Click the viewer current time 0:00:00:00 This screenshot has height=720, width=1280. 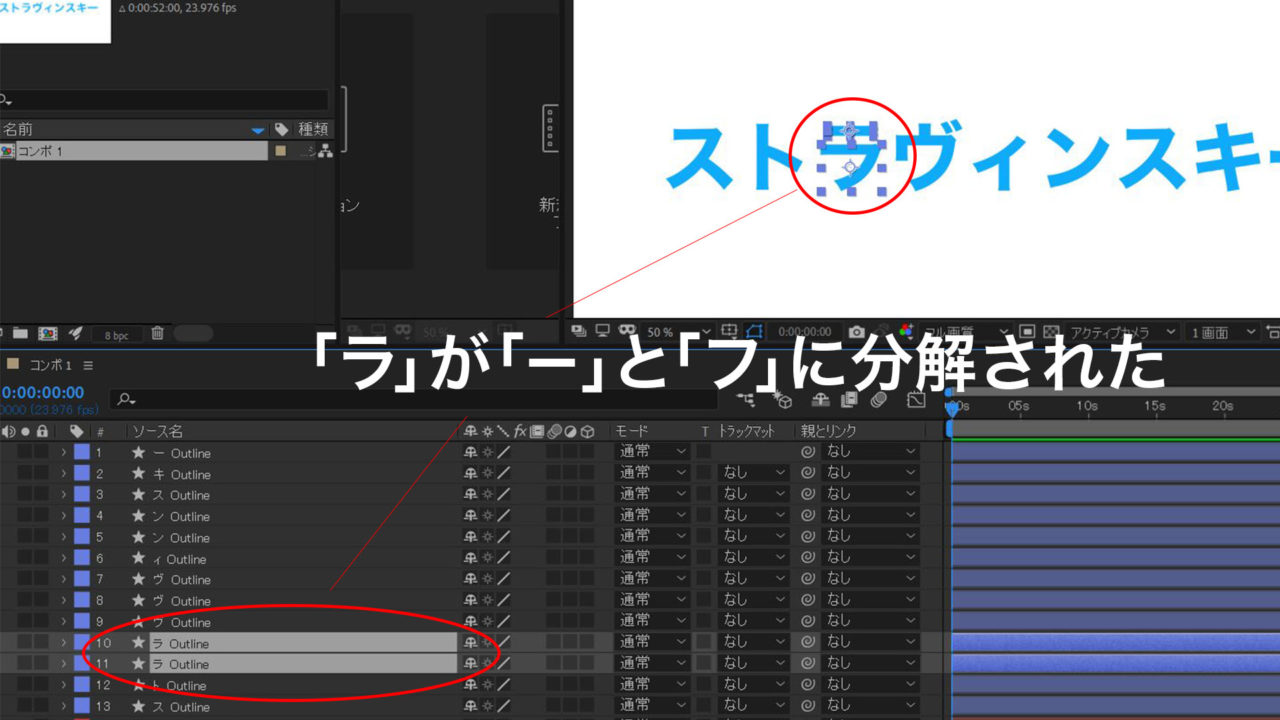[x=805, y=331]
